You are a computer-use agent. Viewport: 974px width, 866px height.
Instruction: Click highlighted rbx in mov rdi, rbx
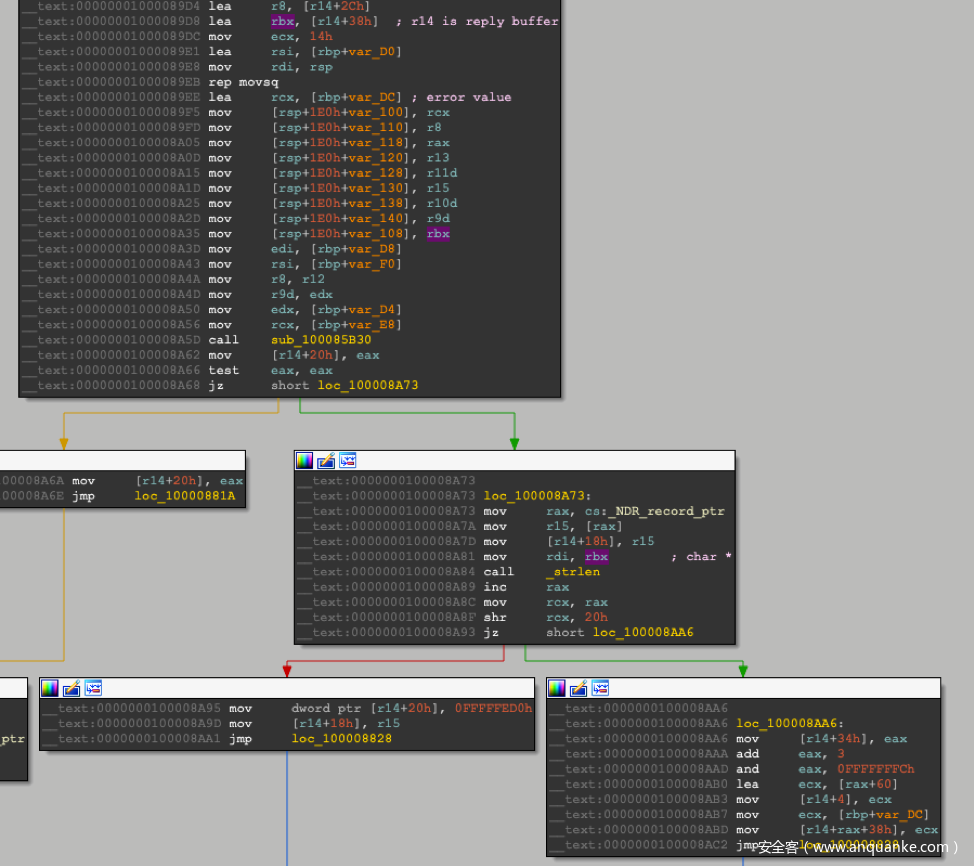pos(597,557)
